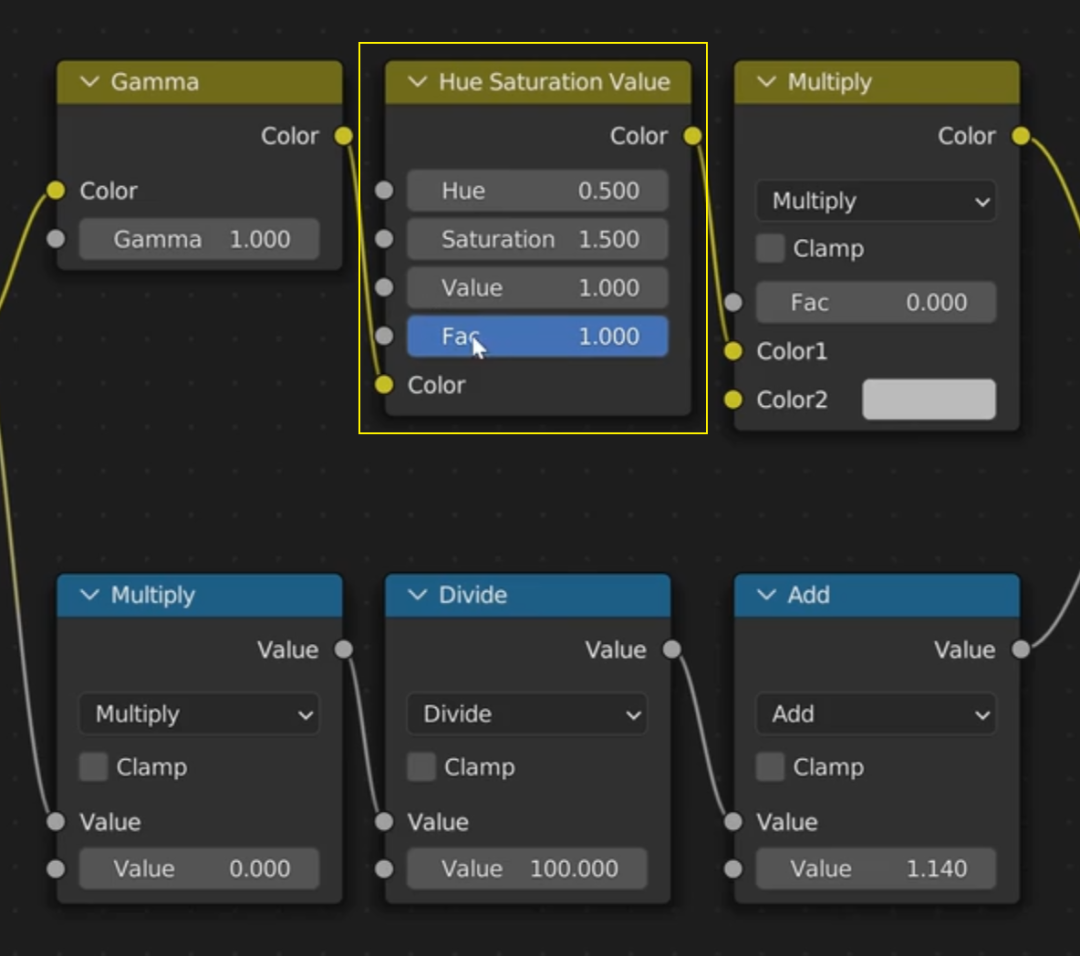Collapse the Add node using its chevron
Viewport: 1080px width, 956px height.
point(767,595)
